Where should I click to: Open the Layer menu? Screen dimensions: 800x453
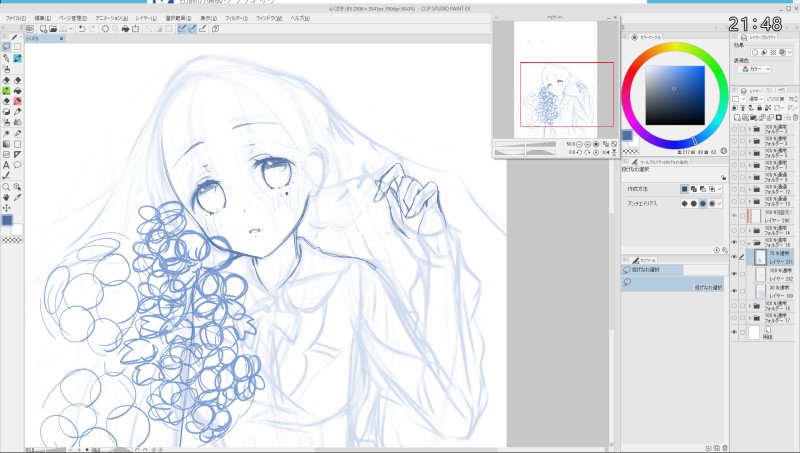point(146,18)
